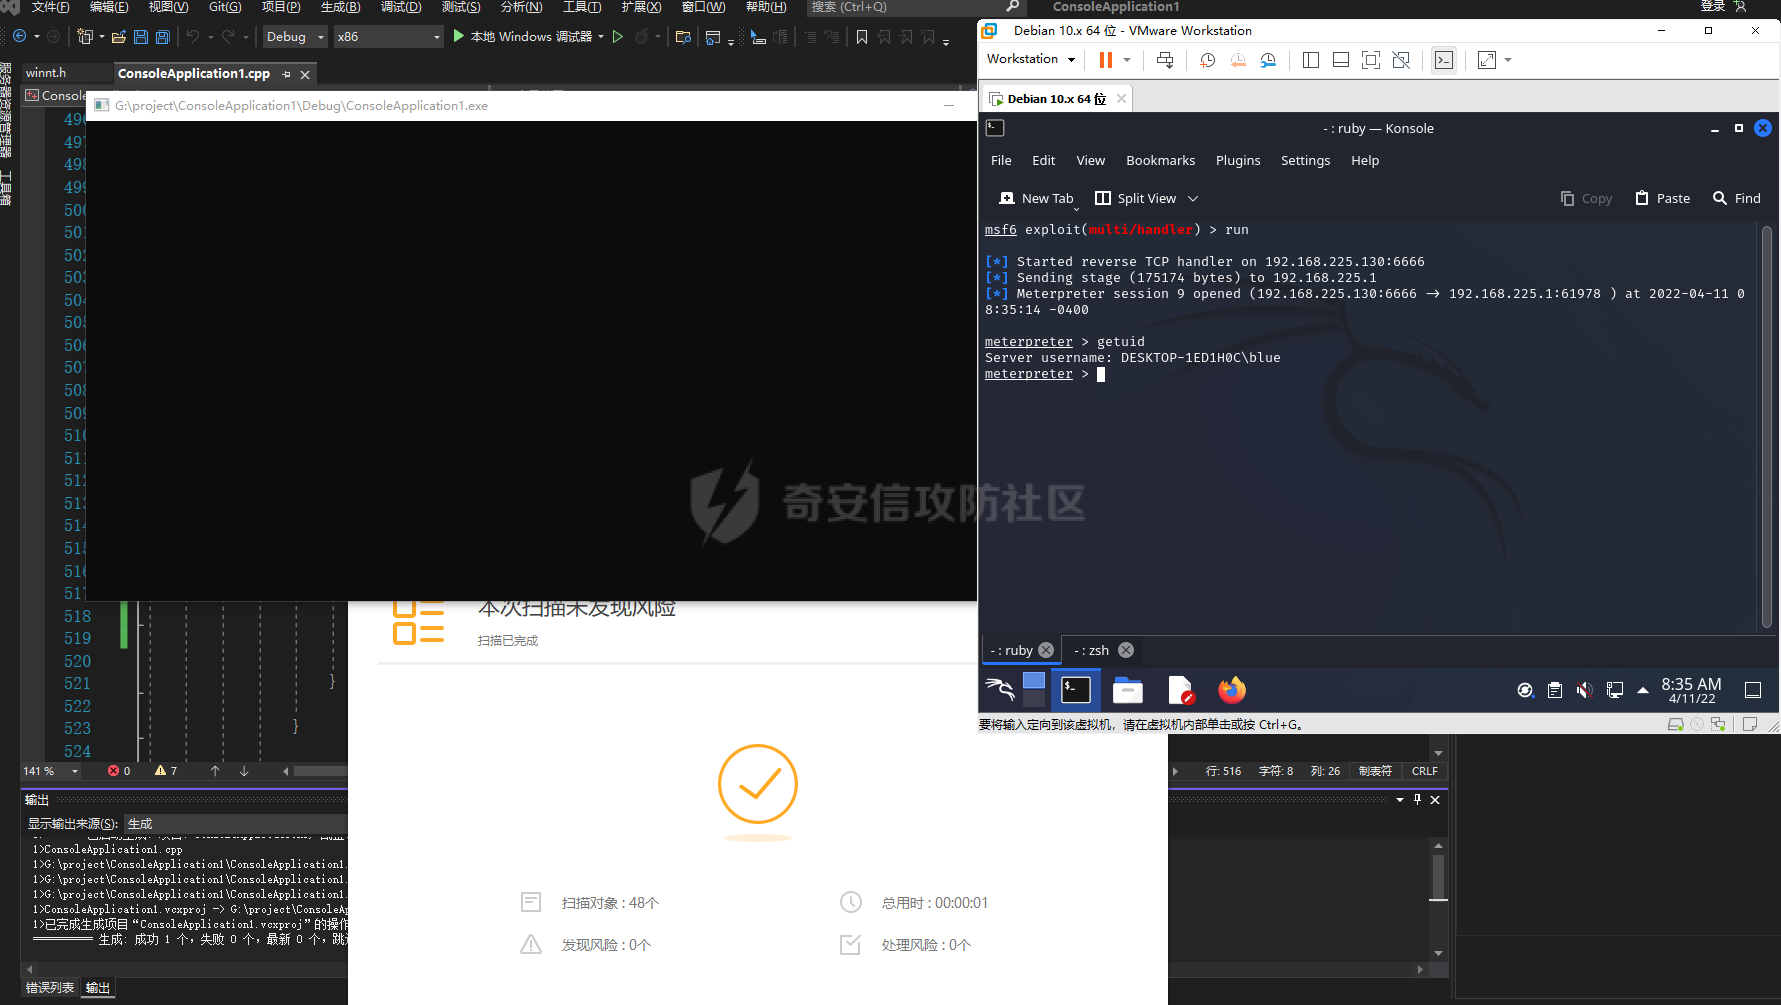Open the Settings menu in Konsole

click(1305, 161)
